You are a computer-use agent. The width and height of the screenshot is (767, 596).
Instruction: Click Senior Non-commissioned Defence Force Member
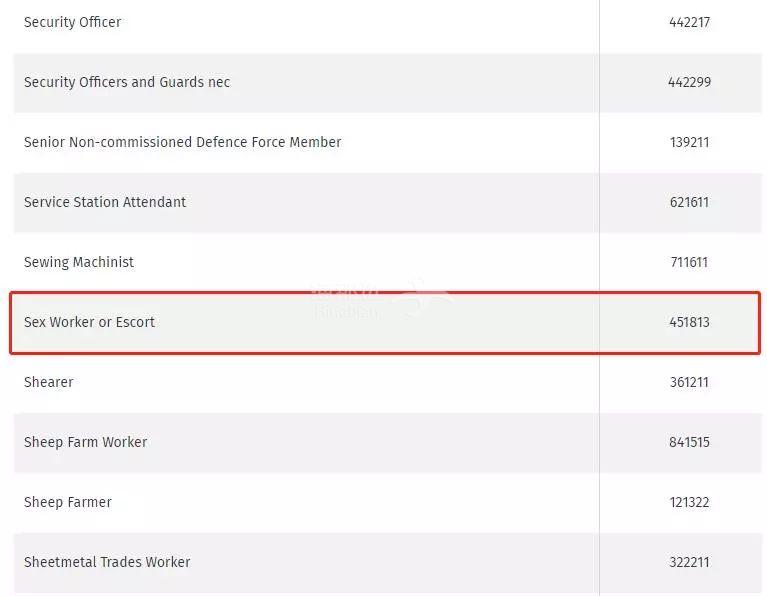[182, 142]
